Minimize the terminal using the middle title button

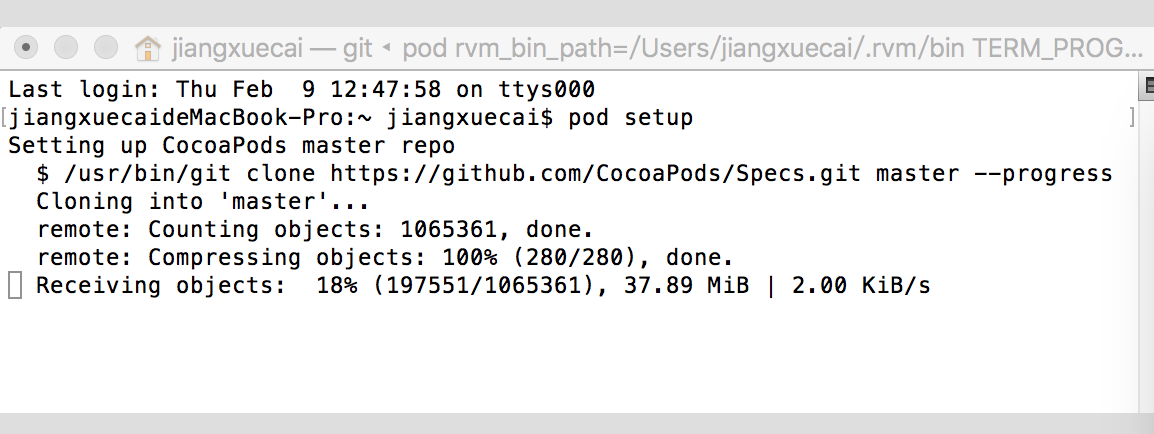click(x=66, y=48)
